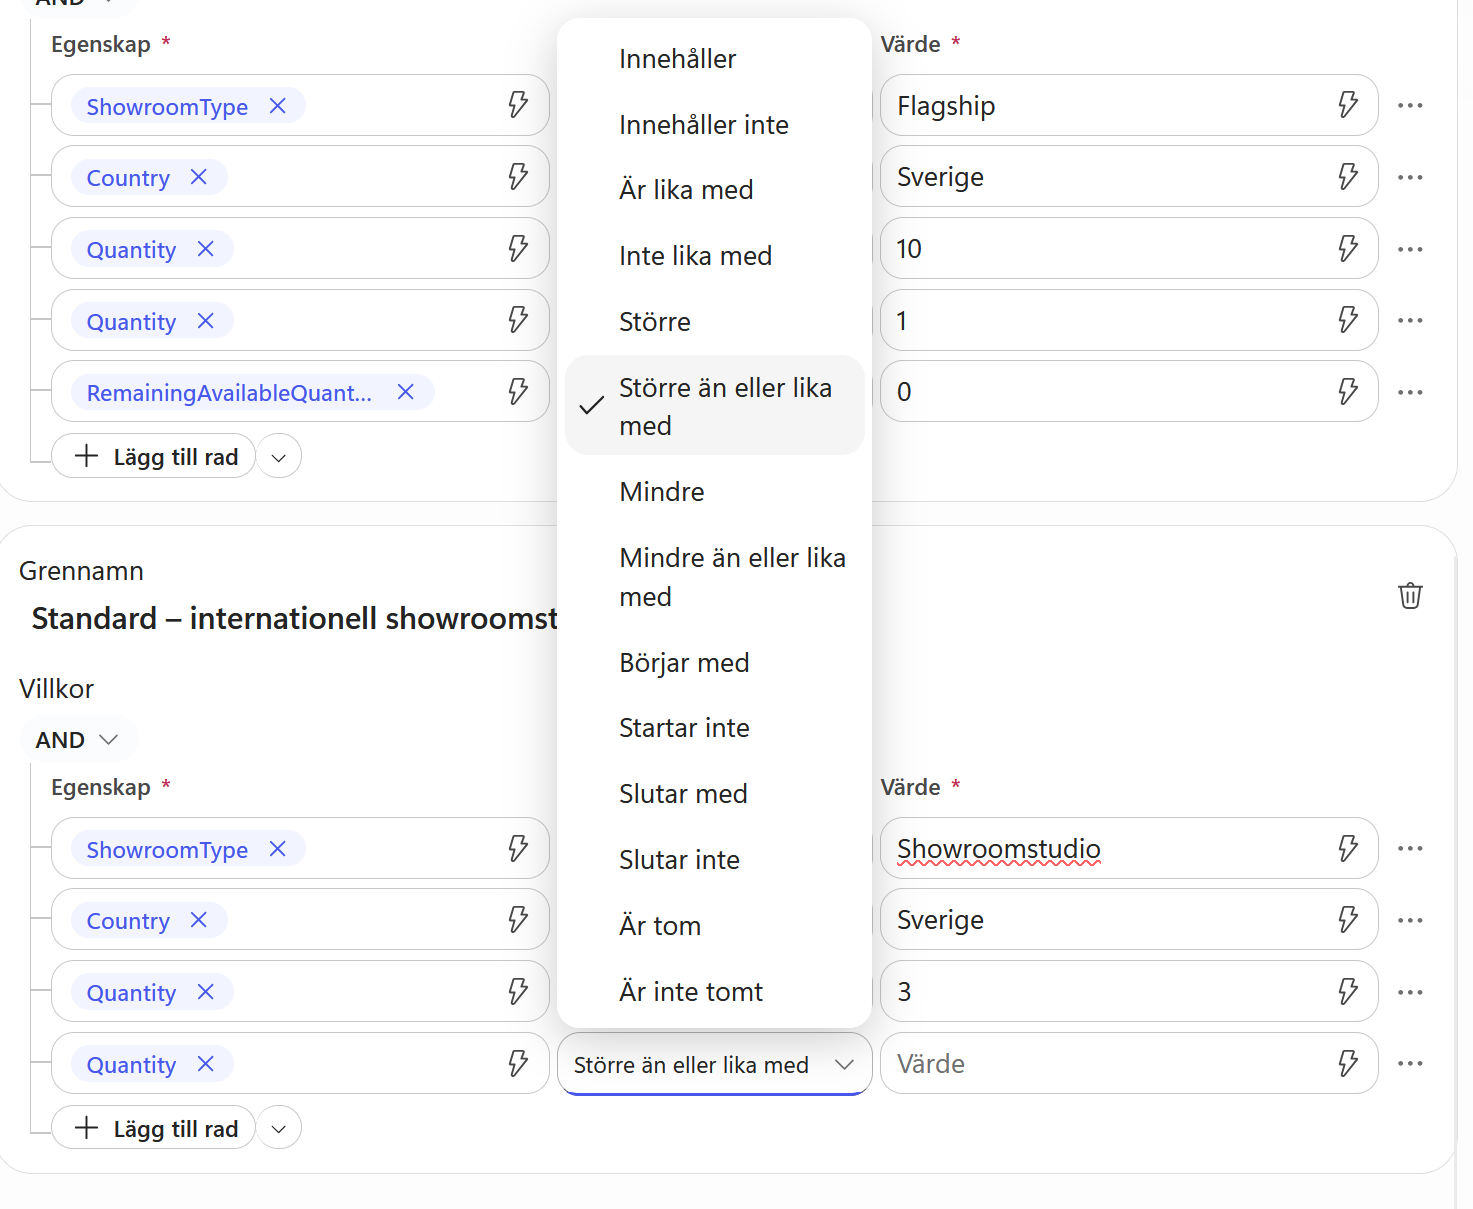The image size is (1473, 1209).
Task: Select the Är inte tomt operator
Action: pyautogui.click(x=715, y=992)
